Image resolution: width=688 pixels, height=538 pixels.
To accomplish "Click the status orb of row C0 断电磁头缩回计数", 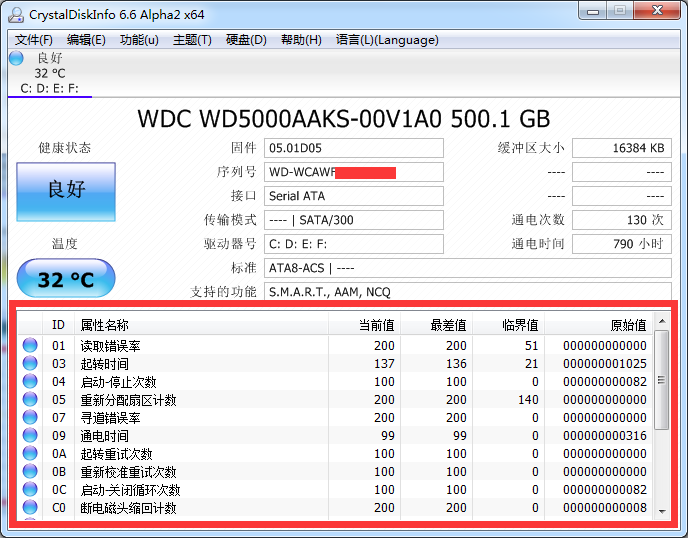I will pyautogui.click(x=30, y=507).
